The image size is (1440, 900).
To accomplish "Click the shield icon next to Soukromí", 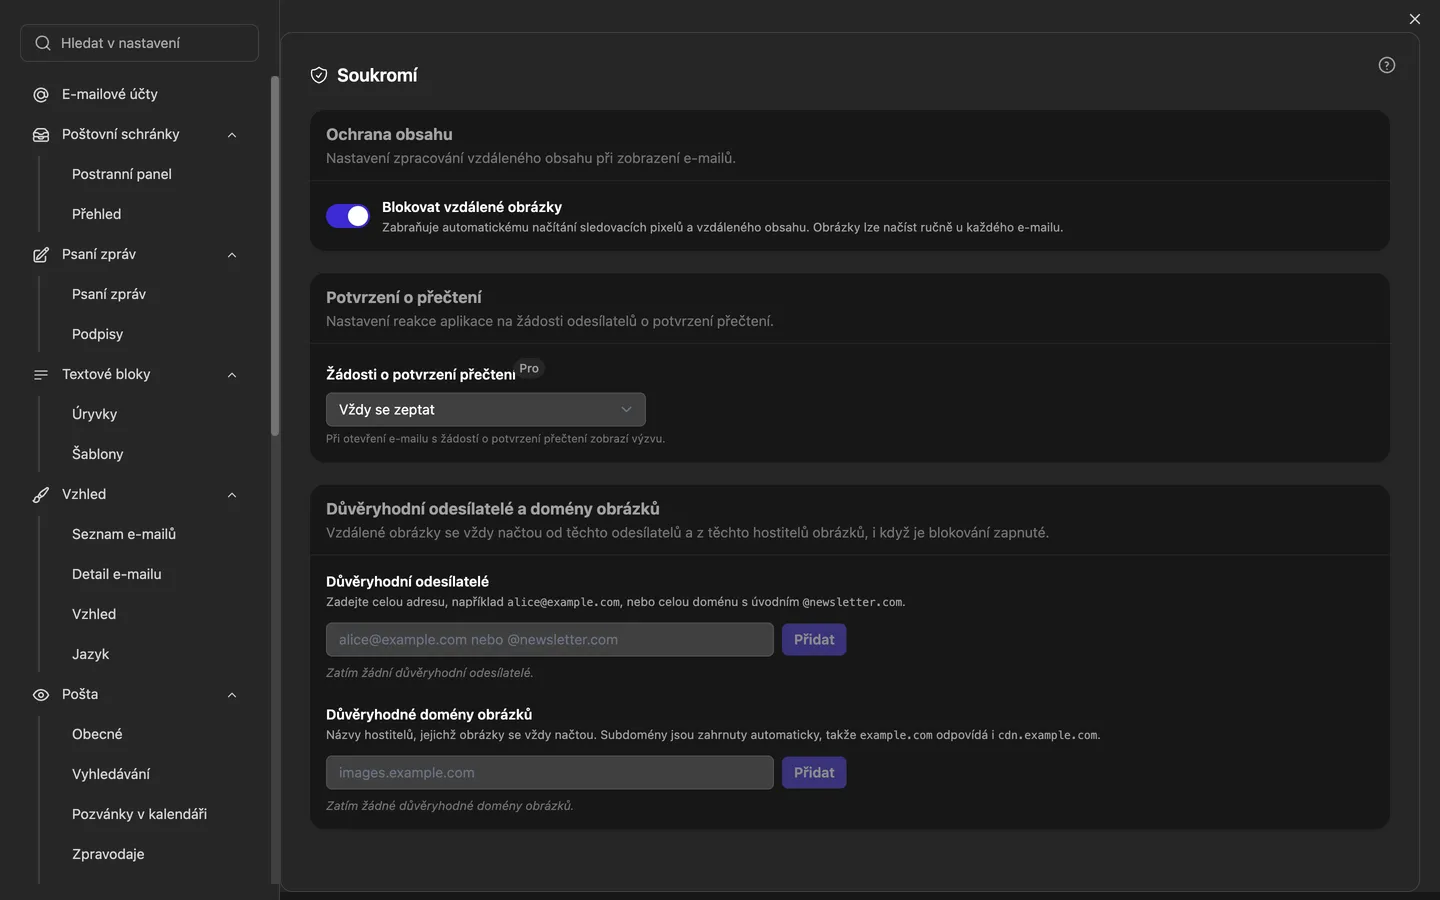I will pos(319,75).
